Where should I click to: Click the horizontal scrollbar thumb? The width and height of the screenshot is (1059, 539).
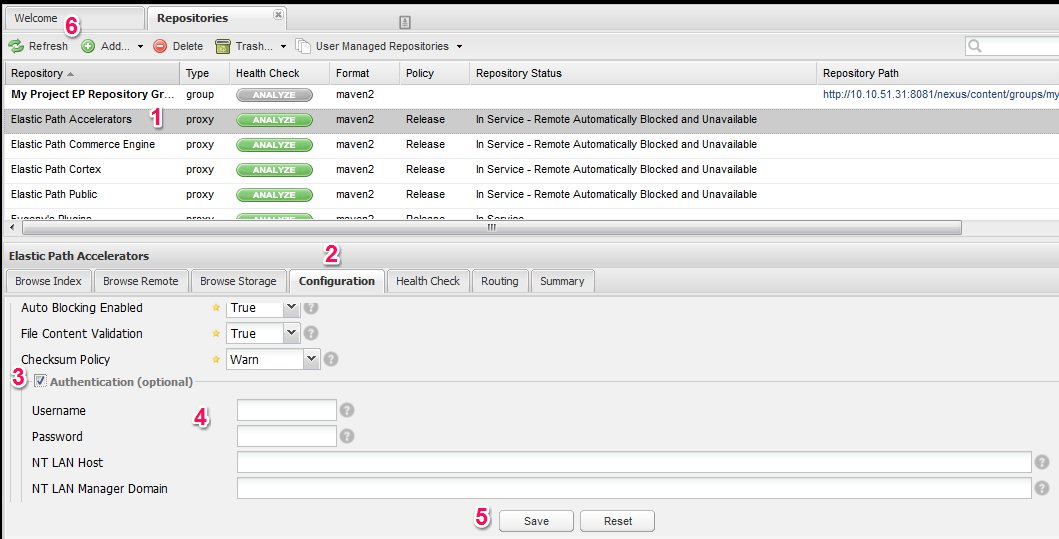coord(492,227)
